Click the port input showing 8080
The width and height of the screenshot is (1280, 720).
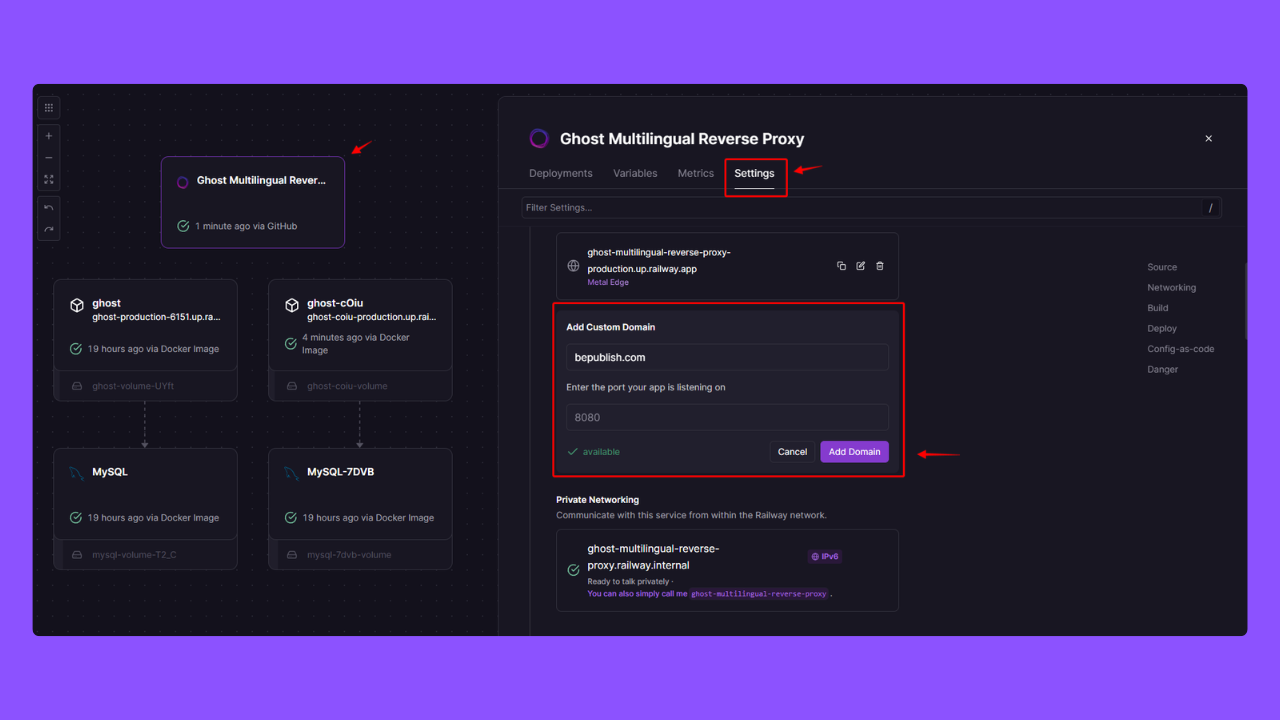pos(727,417)
